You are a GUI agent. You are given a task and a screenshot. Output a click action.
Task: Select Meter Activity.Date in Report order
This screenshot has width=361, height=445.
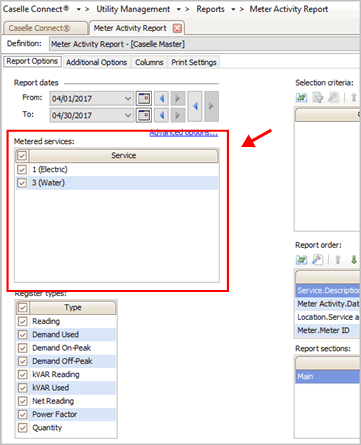[x=328, y=304]
